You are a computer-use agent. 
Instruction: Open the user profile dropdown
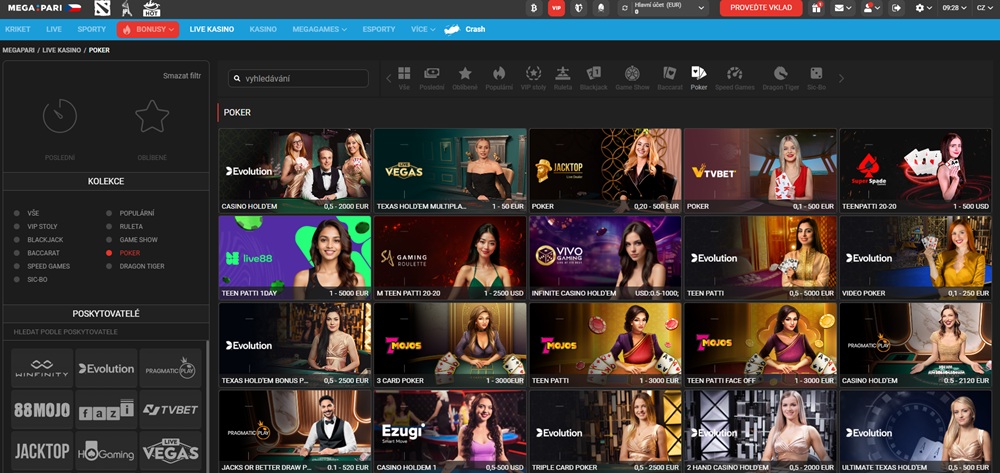click(871, 8)
